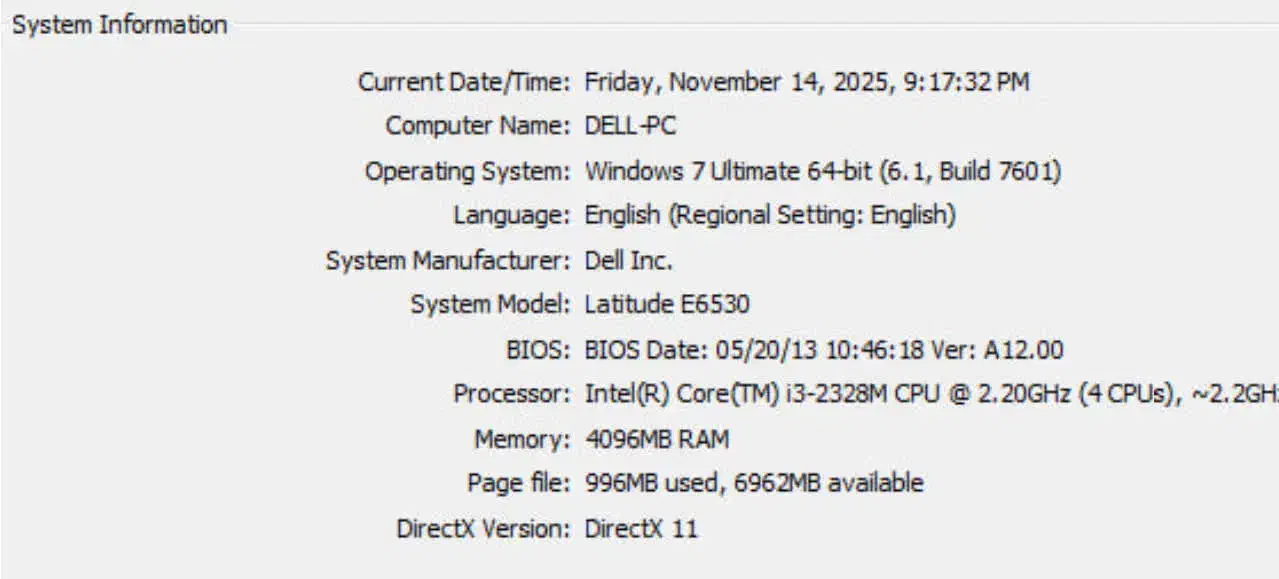Viewport: 1279px width, 579px height.
Task: Select the English (Regional Setting: English) value
Action: [x=769, y=216]
